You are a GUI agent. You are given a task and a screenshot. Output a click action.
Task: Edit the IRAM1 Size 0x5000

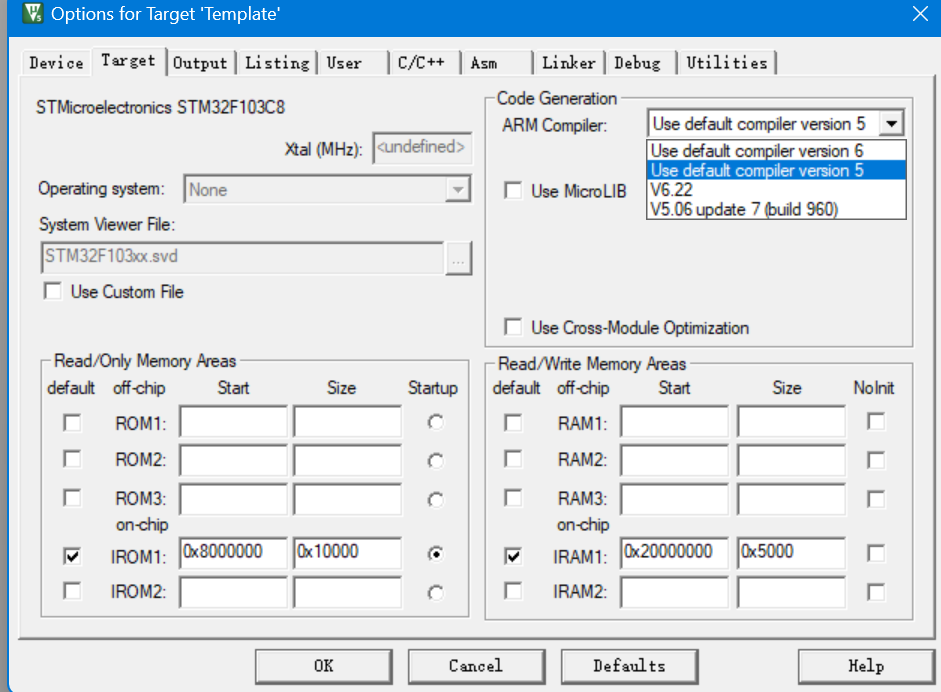click(792, 552)
